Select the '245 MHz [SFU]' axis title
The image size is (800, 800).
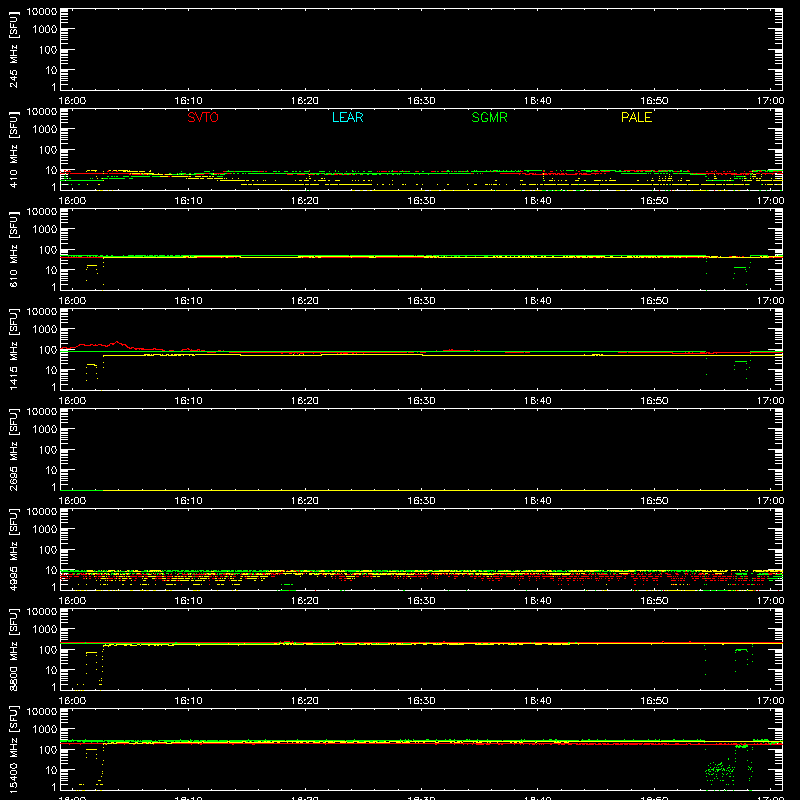13,49
